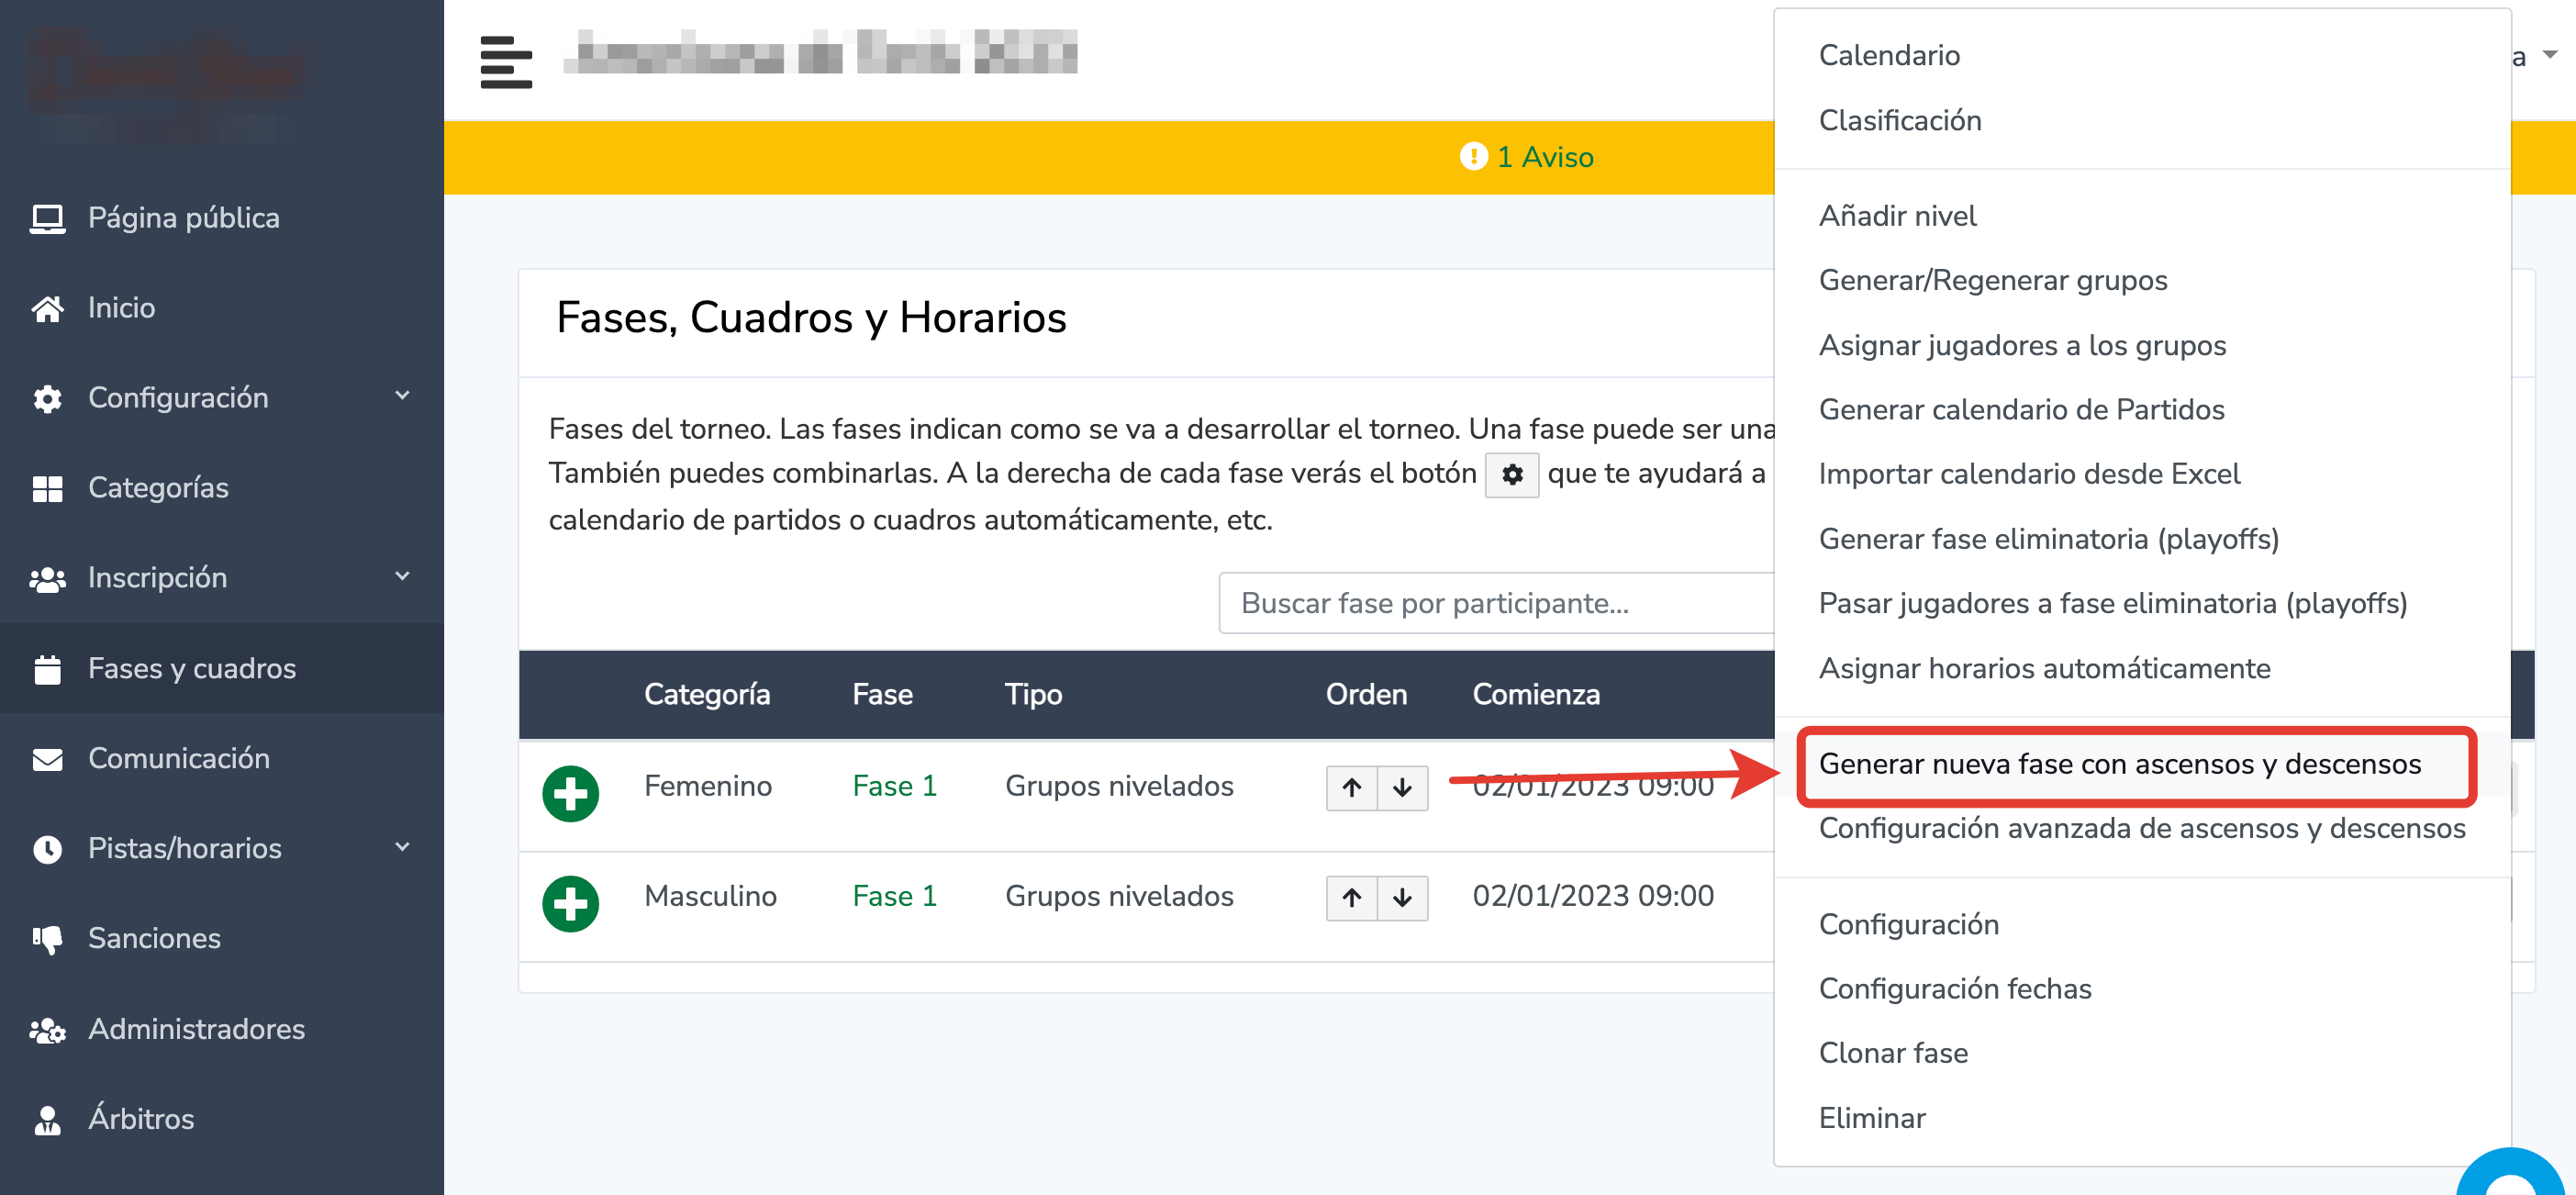Screen dimensions: 2576x1195
Task: Move Masculino phase up with arrow
Action: [x=1352, y=897]
